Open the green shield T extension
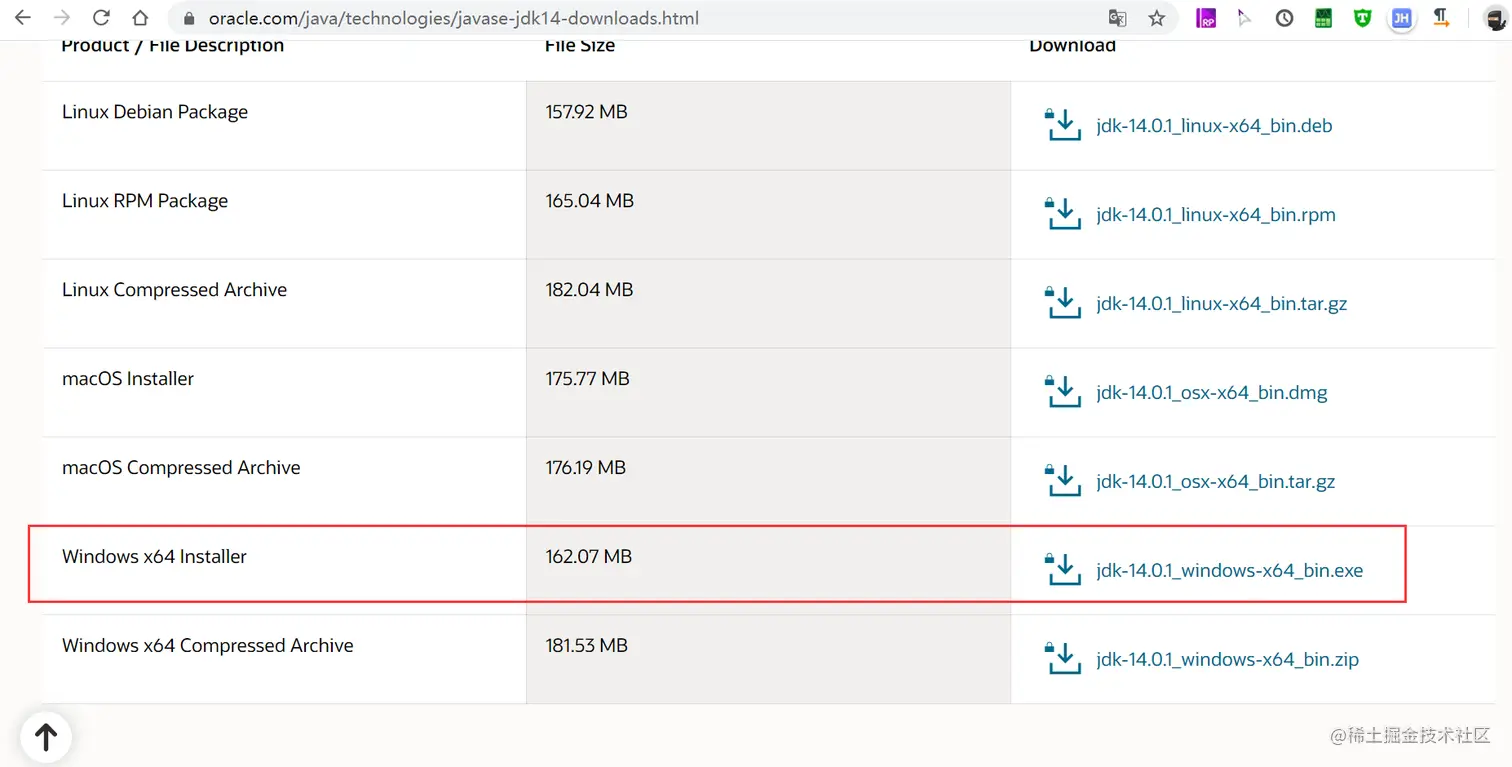This screenshot has height=767, width=1512. (1362, 18)
